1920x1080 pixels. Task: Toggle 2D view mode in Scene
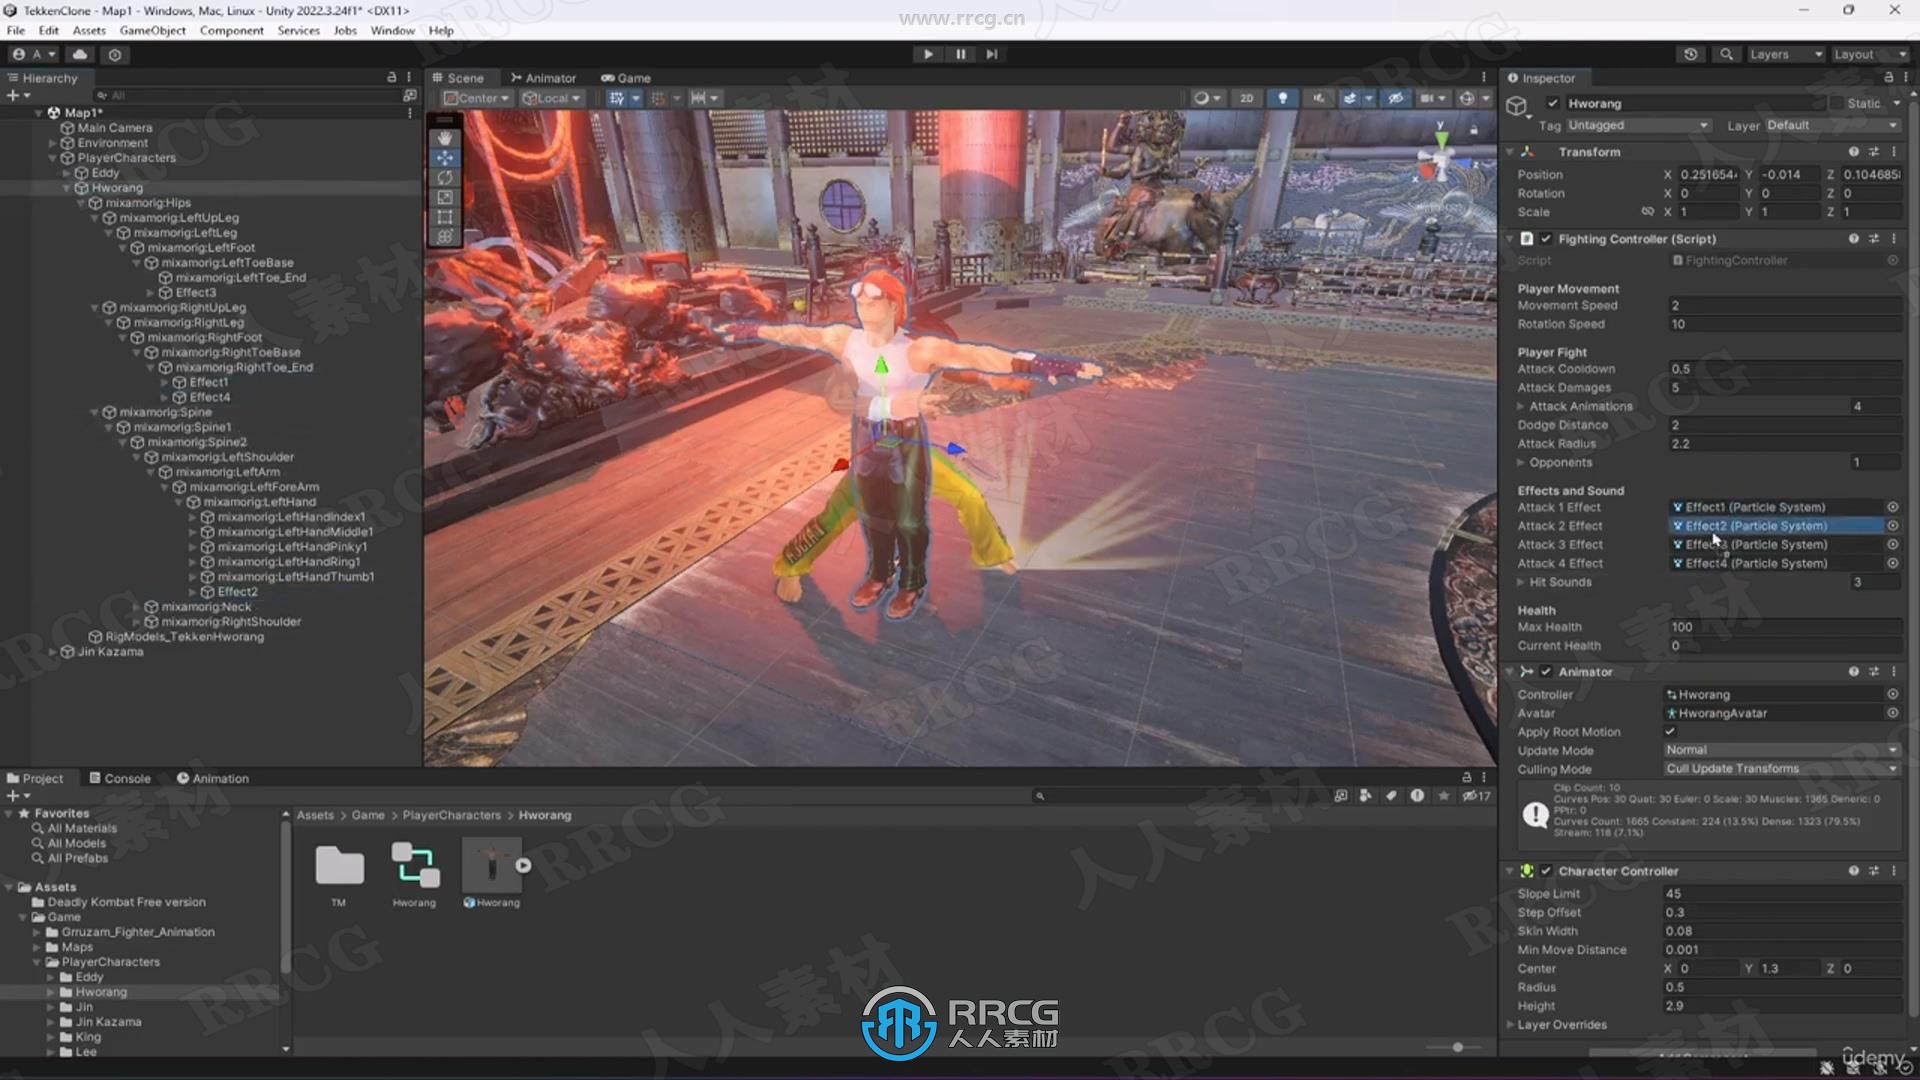1246,98
